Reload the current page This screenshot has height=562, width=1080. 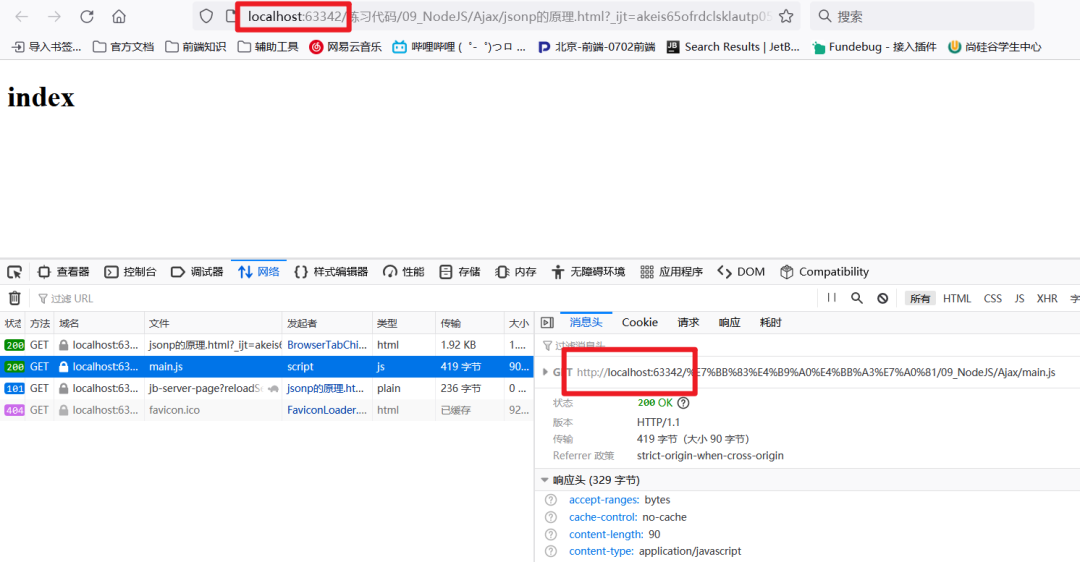87,17
